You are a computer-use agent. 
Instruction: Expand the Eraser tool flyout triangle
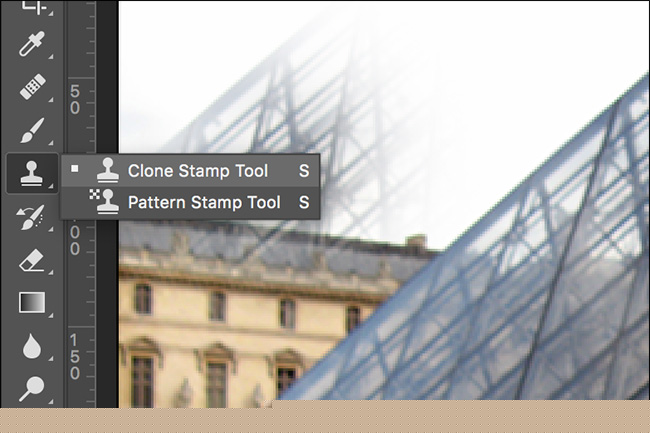coord(51,272)
